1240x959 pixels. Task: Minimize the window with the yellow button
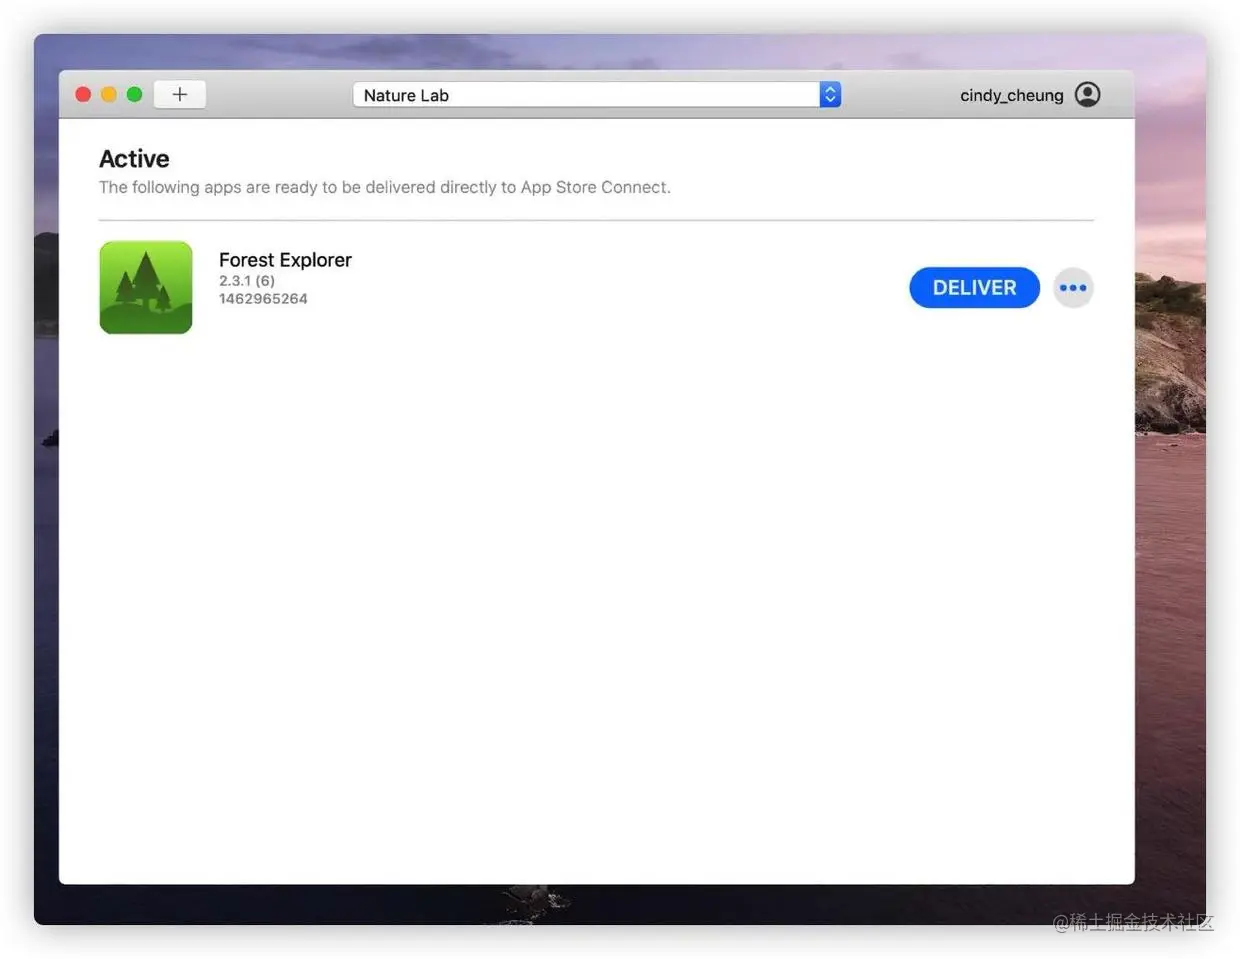click(x=109, y=94)
